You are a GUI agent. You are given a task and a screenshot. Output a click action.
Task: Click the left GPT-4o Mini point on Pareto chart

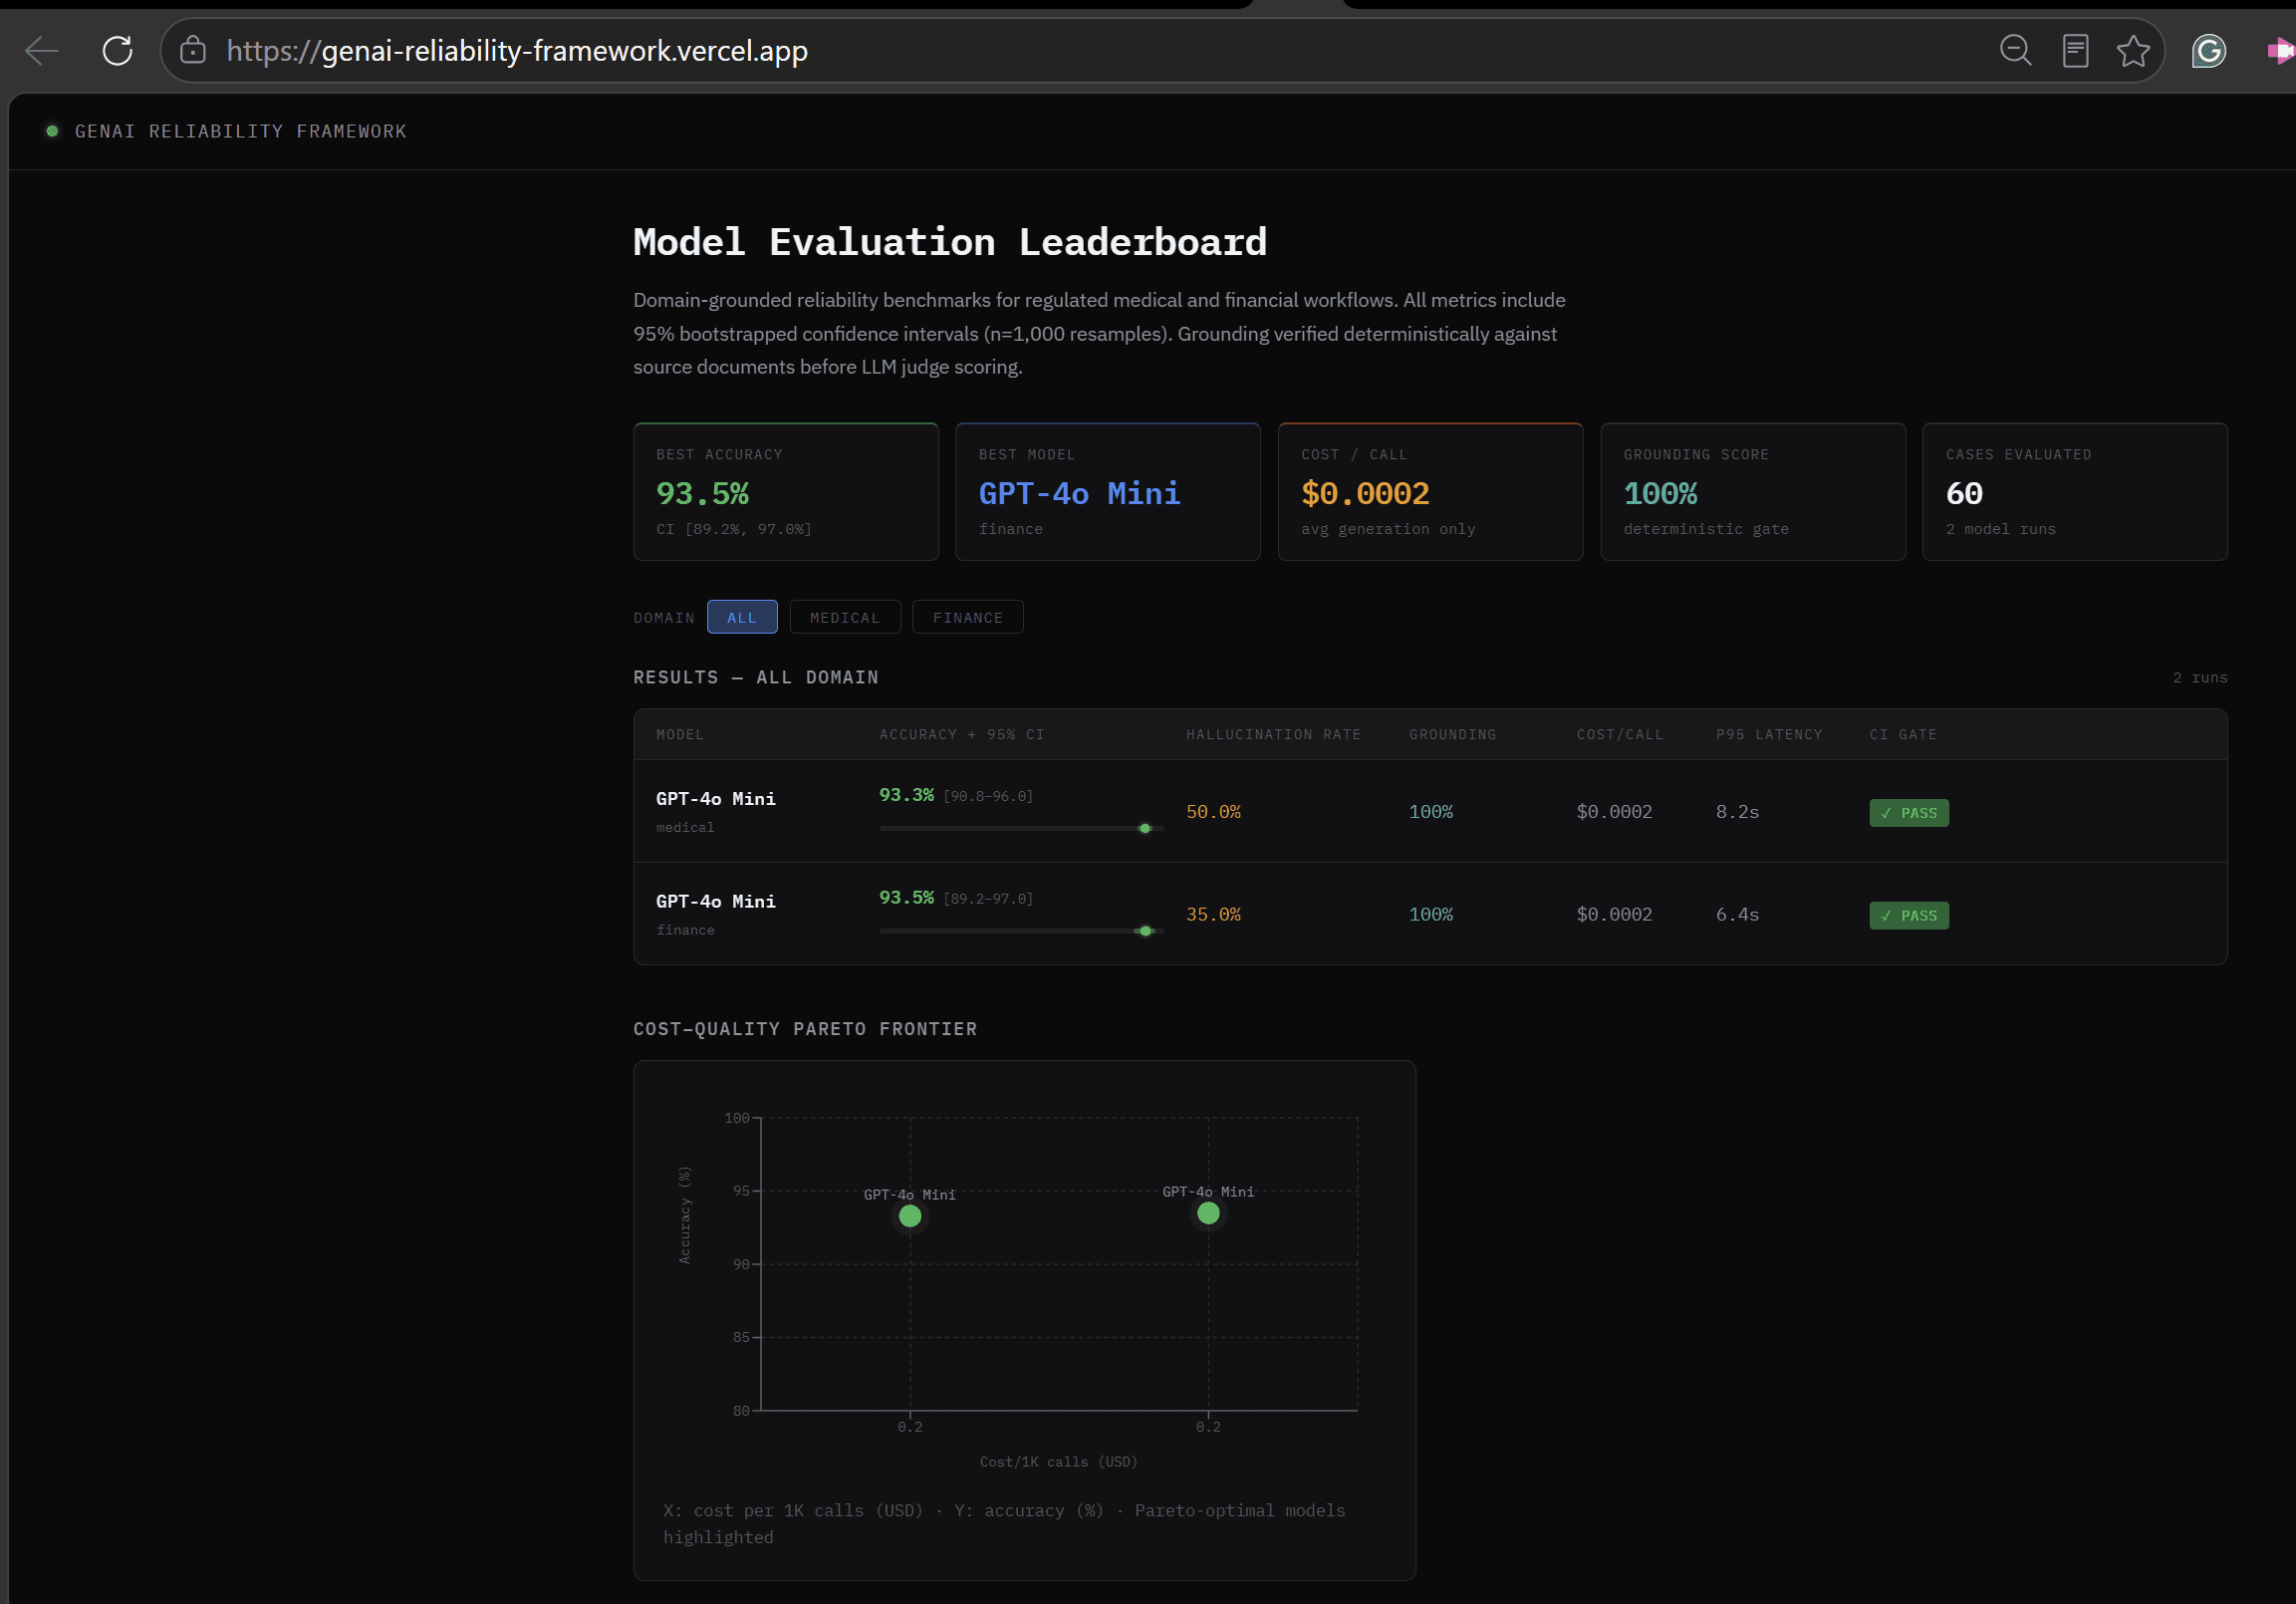(x=910, y=1217)
